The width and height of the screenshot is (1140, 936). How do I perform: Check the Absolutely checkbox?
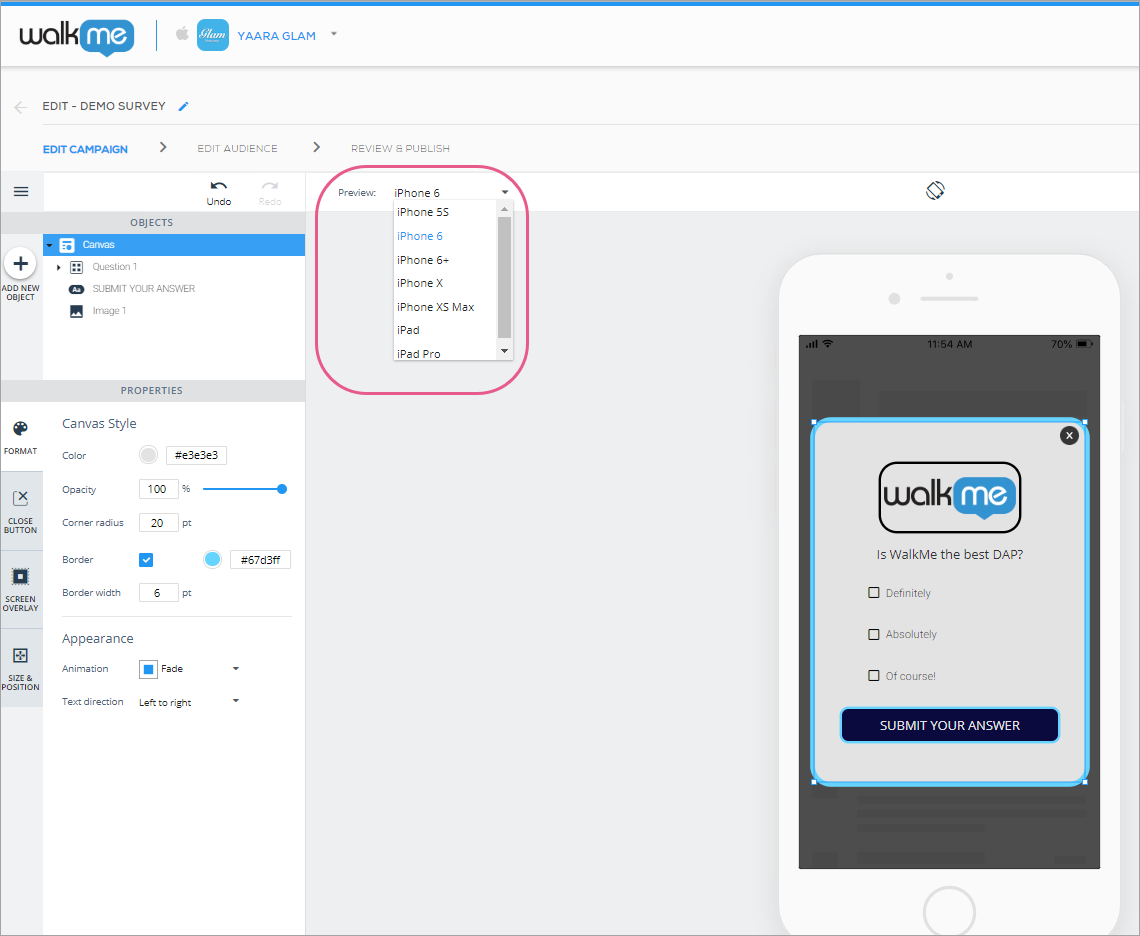pos(874,634)
